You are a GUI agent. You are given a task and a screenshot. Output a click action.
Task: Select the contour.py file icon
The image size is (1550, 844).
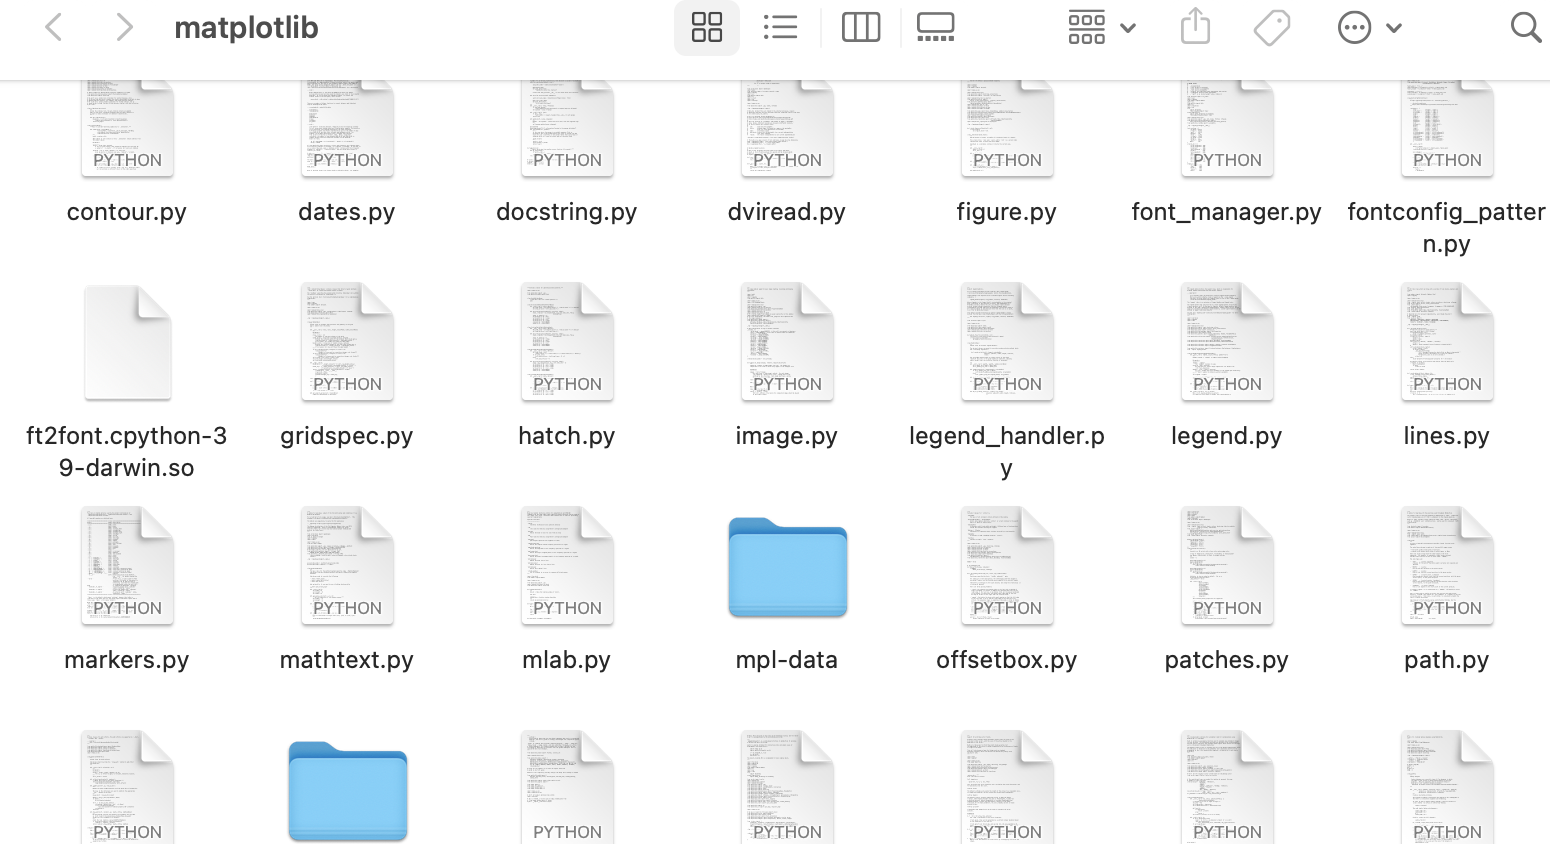(127, 128)
